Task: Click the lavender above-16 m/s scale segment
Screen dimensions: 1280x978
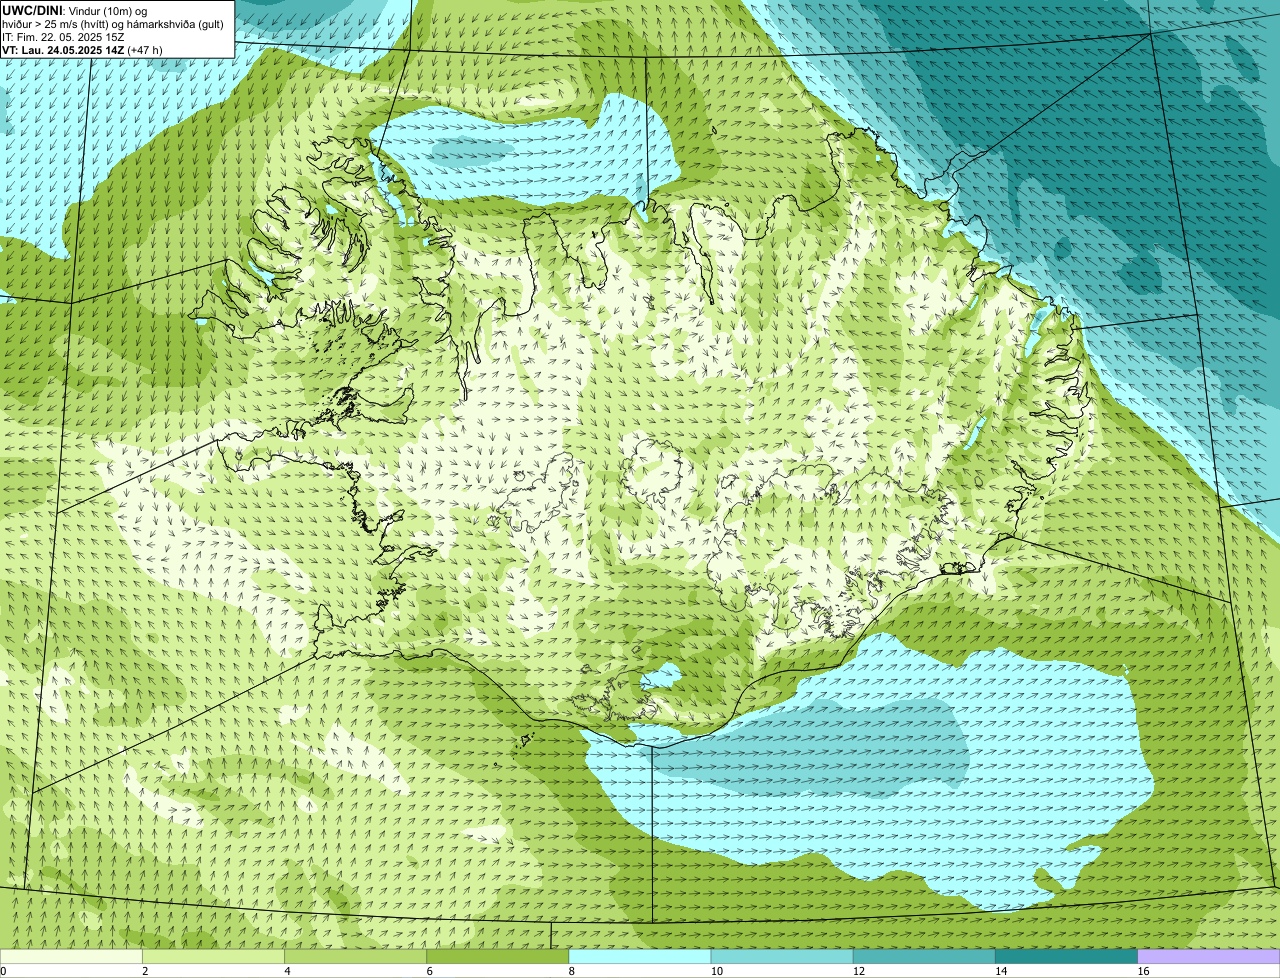Action: tap(1209, 956)
